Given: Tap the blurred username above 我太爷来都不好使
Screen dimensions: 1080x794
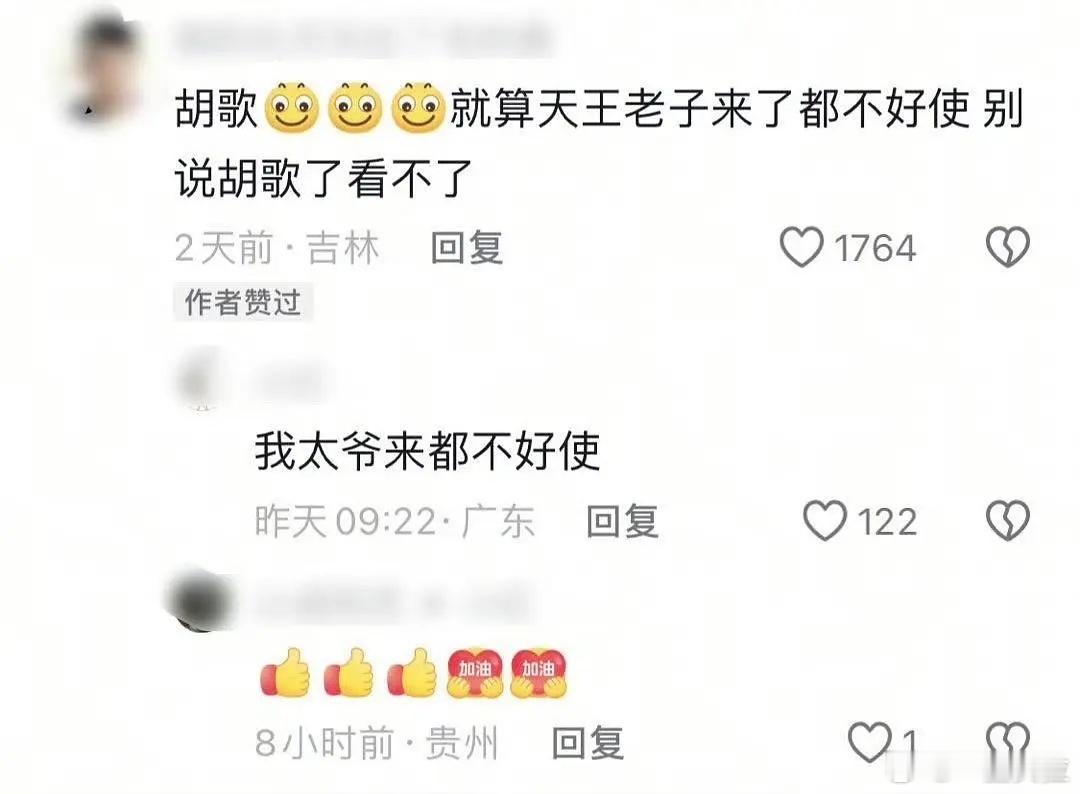Looking at the screenshot, I should pyautogui.click(x=289, y=381).
